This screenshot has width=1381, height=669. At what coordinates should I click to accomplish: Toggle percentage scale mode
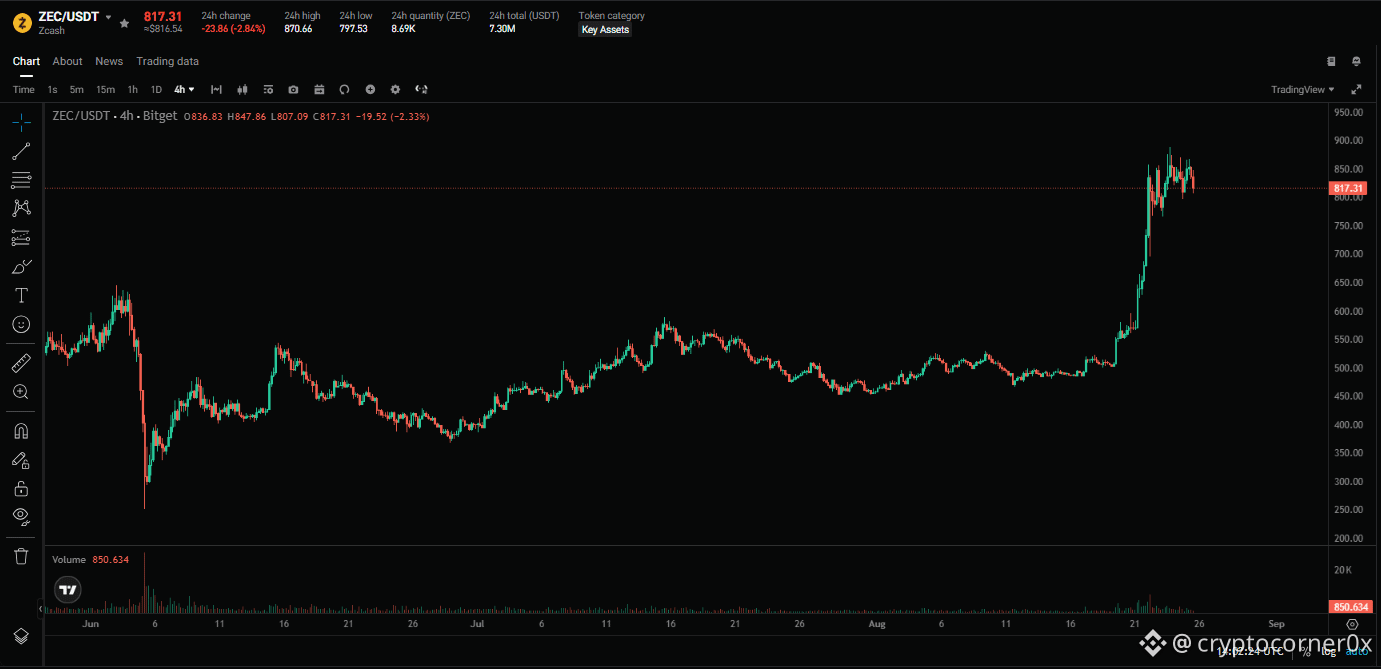tap(1306, 651)
